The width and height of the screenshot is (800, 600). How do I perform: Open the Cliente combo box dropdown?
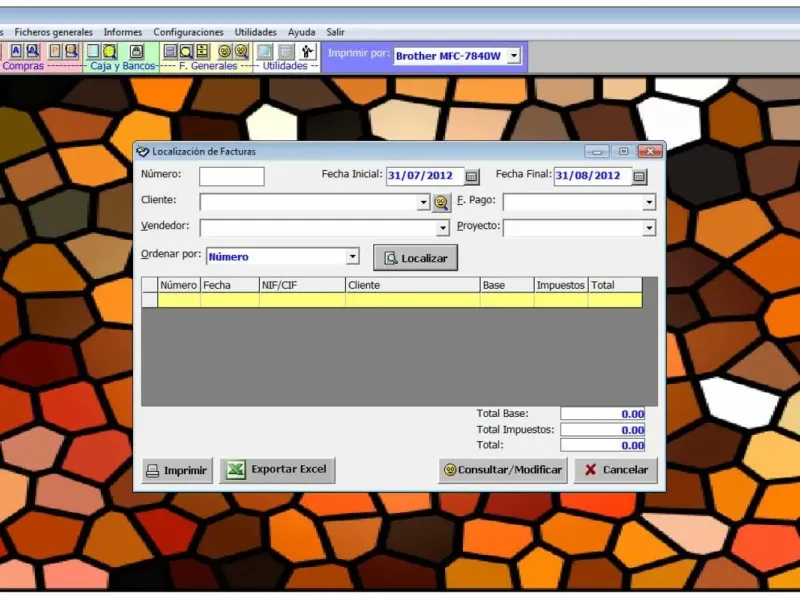pyautogui.click(x=423, y=203)
